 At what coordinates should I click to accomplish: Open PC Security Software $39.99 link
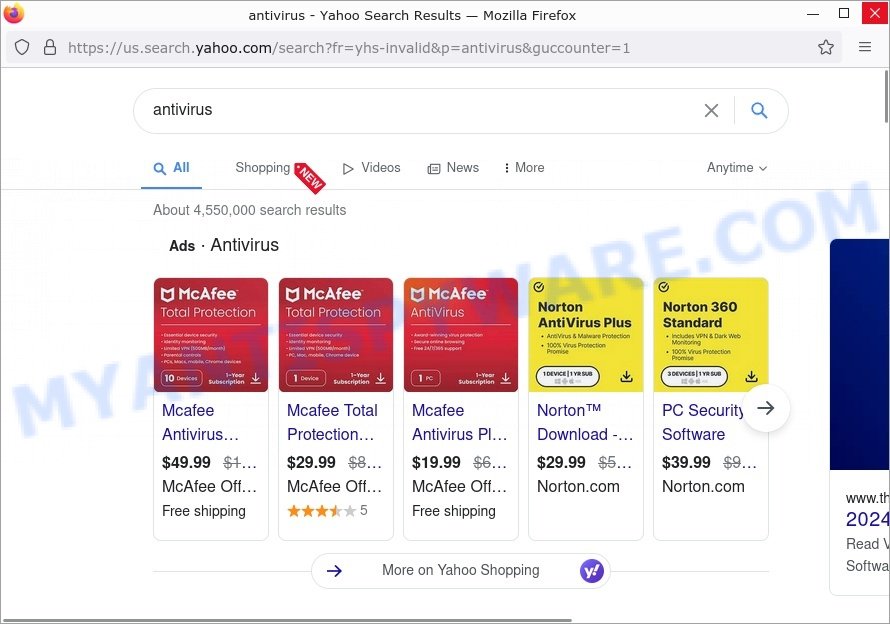[703, 422]
